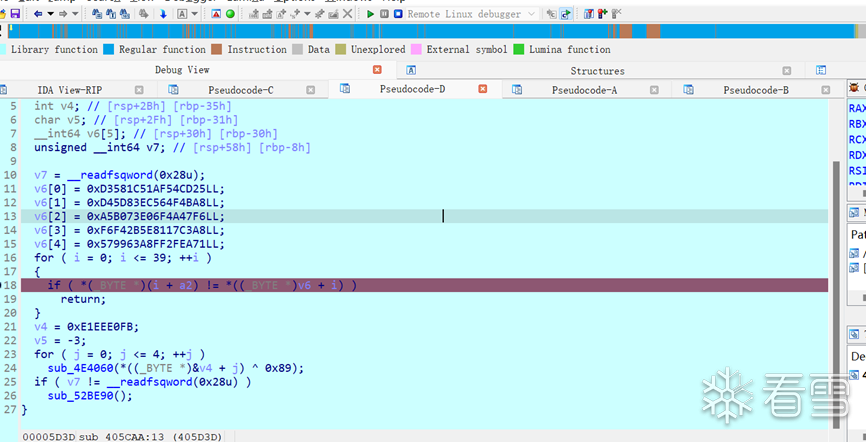Close the IDA View-RIP tab
Screen dimensions: 866x442
[139, 90]
